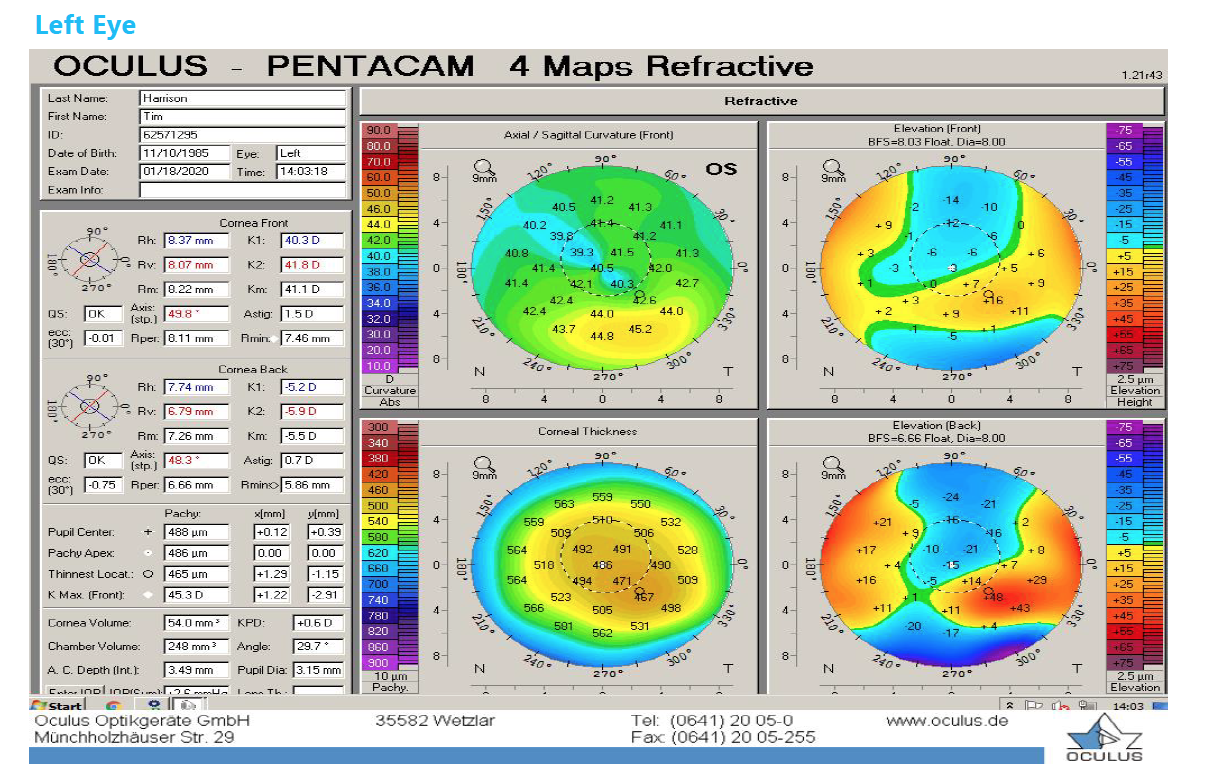Screen dimensions: 1210x774
Task: Click the 9mm magnifier on Elevation (Back) map
Action: pos(832,465)
